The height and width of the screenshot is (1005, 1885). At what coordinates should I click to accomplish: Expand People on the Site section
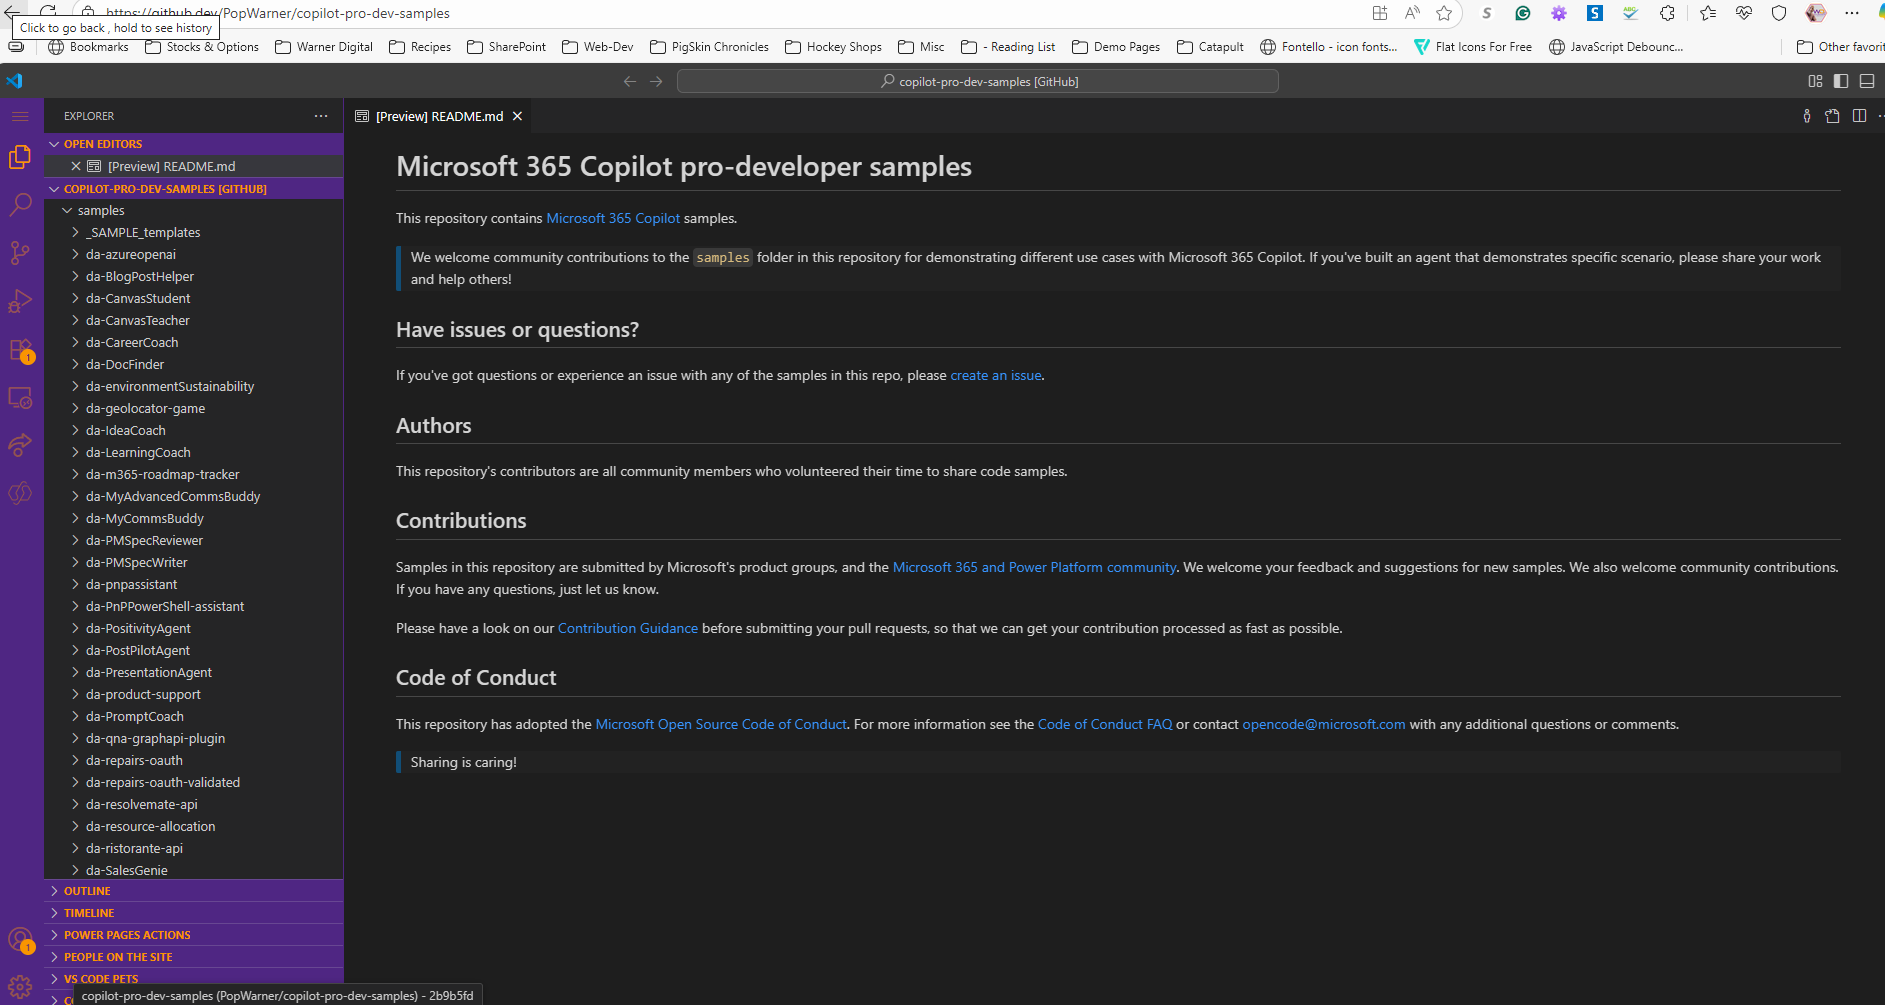pos(194,957)
